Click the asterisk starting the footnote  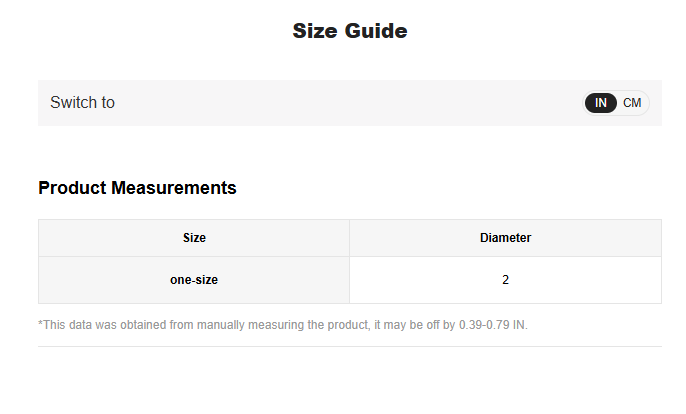[40, 324]
